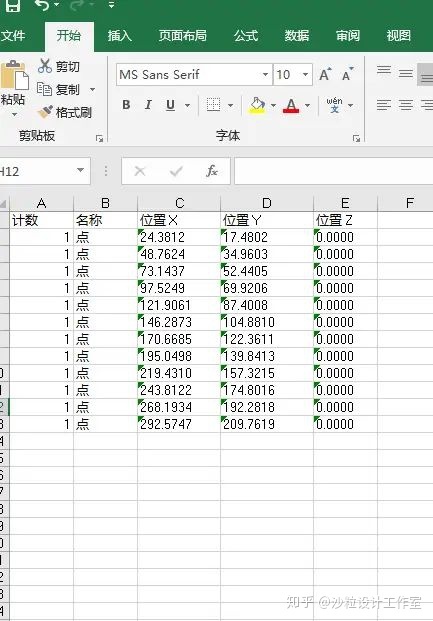
Task: Open the borders dropdown arrow
Action: pyautogui.click(x=231, y=105)
